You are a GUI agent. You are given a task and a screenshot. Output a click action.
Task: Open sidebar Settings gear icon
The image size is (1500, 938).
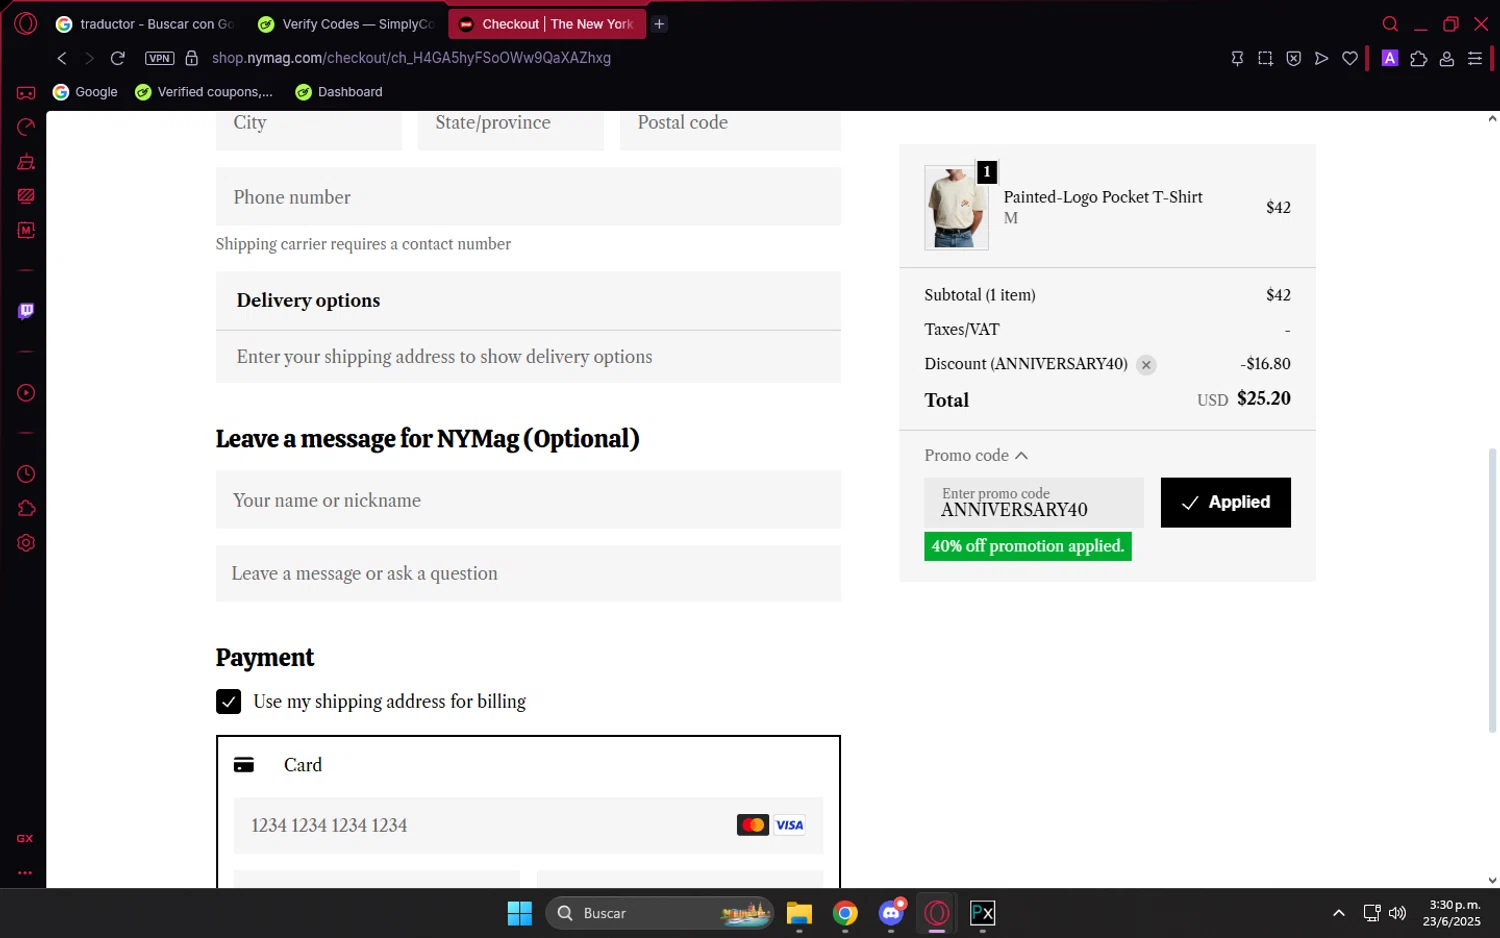(26, 543)
